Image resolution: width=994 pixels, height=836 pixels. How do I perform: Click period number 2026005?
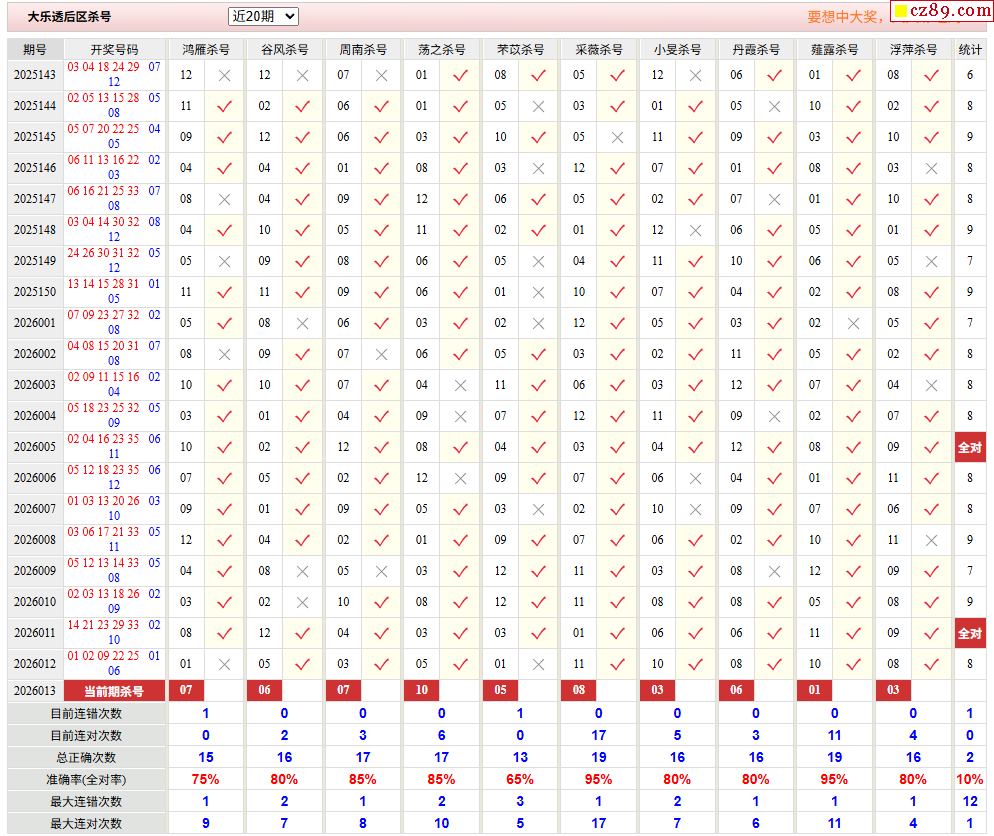click(35, 447)
